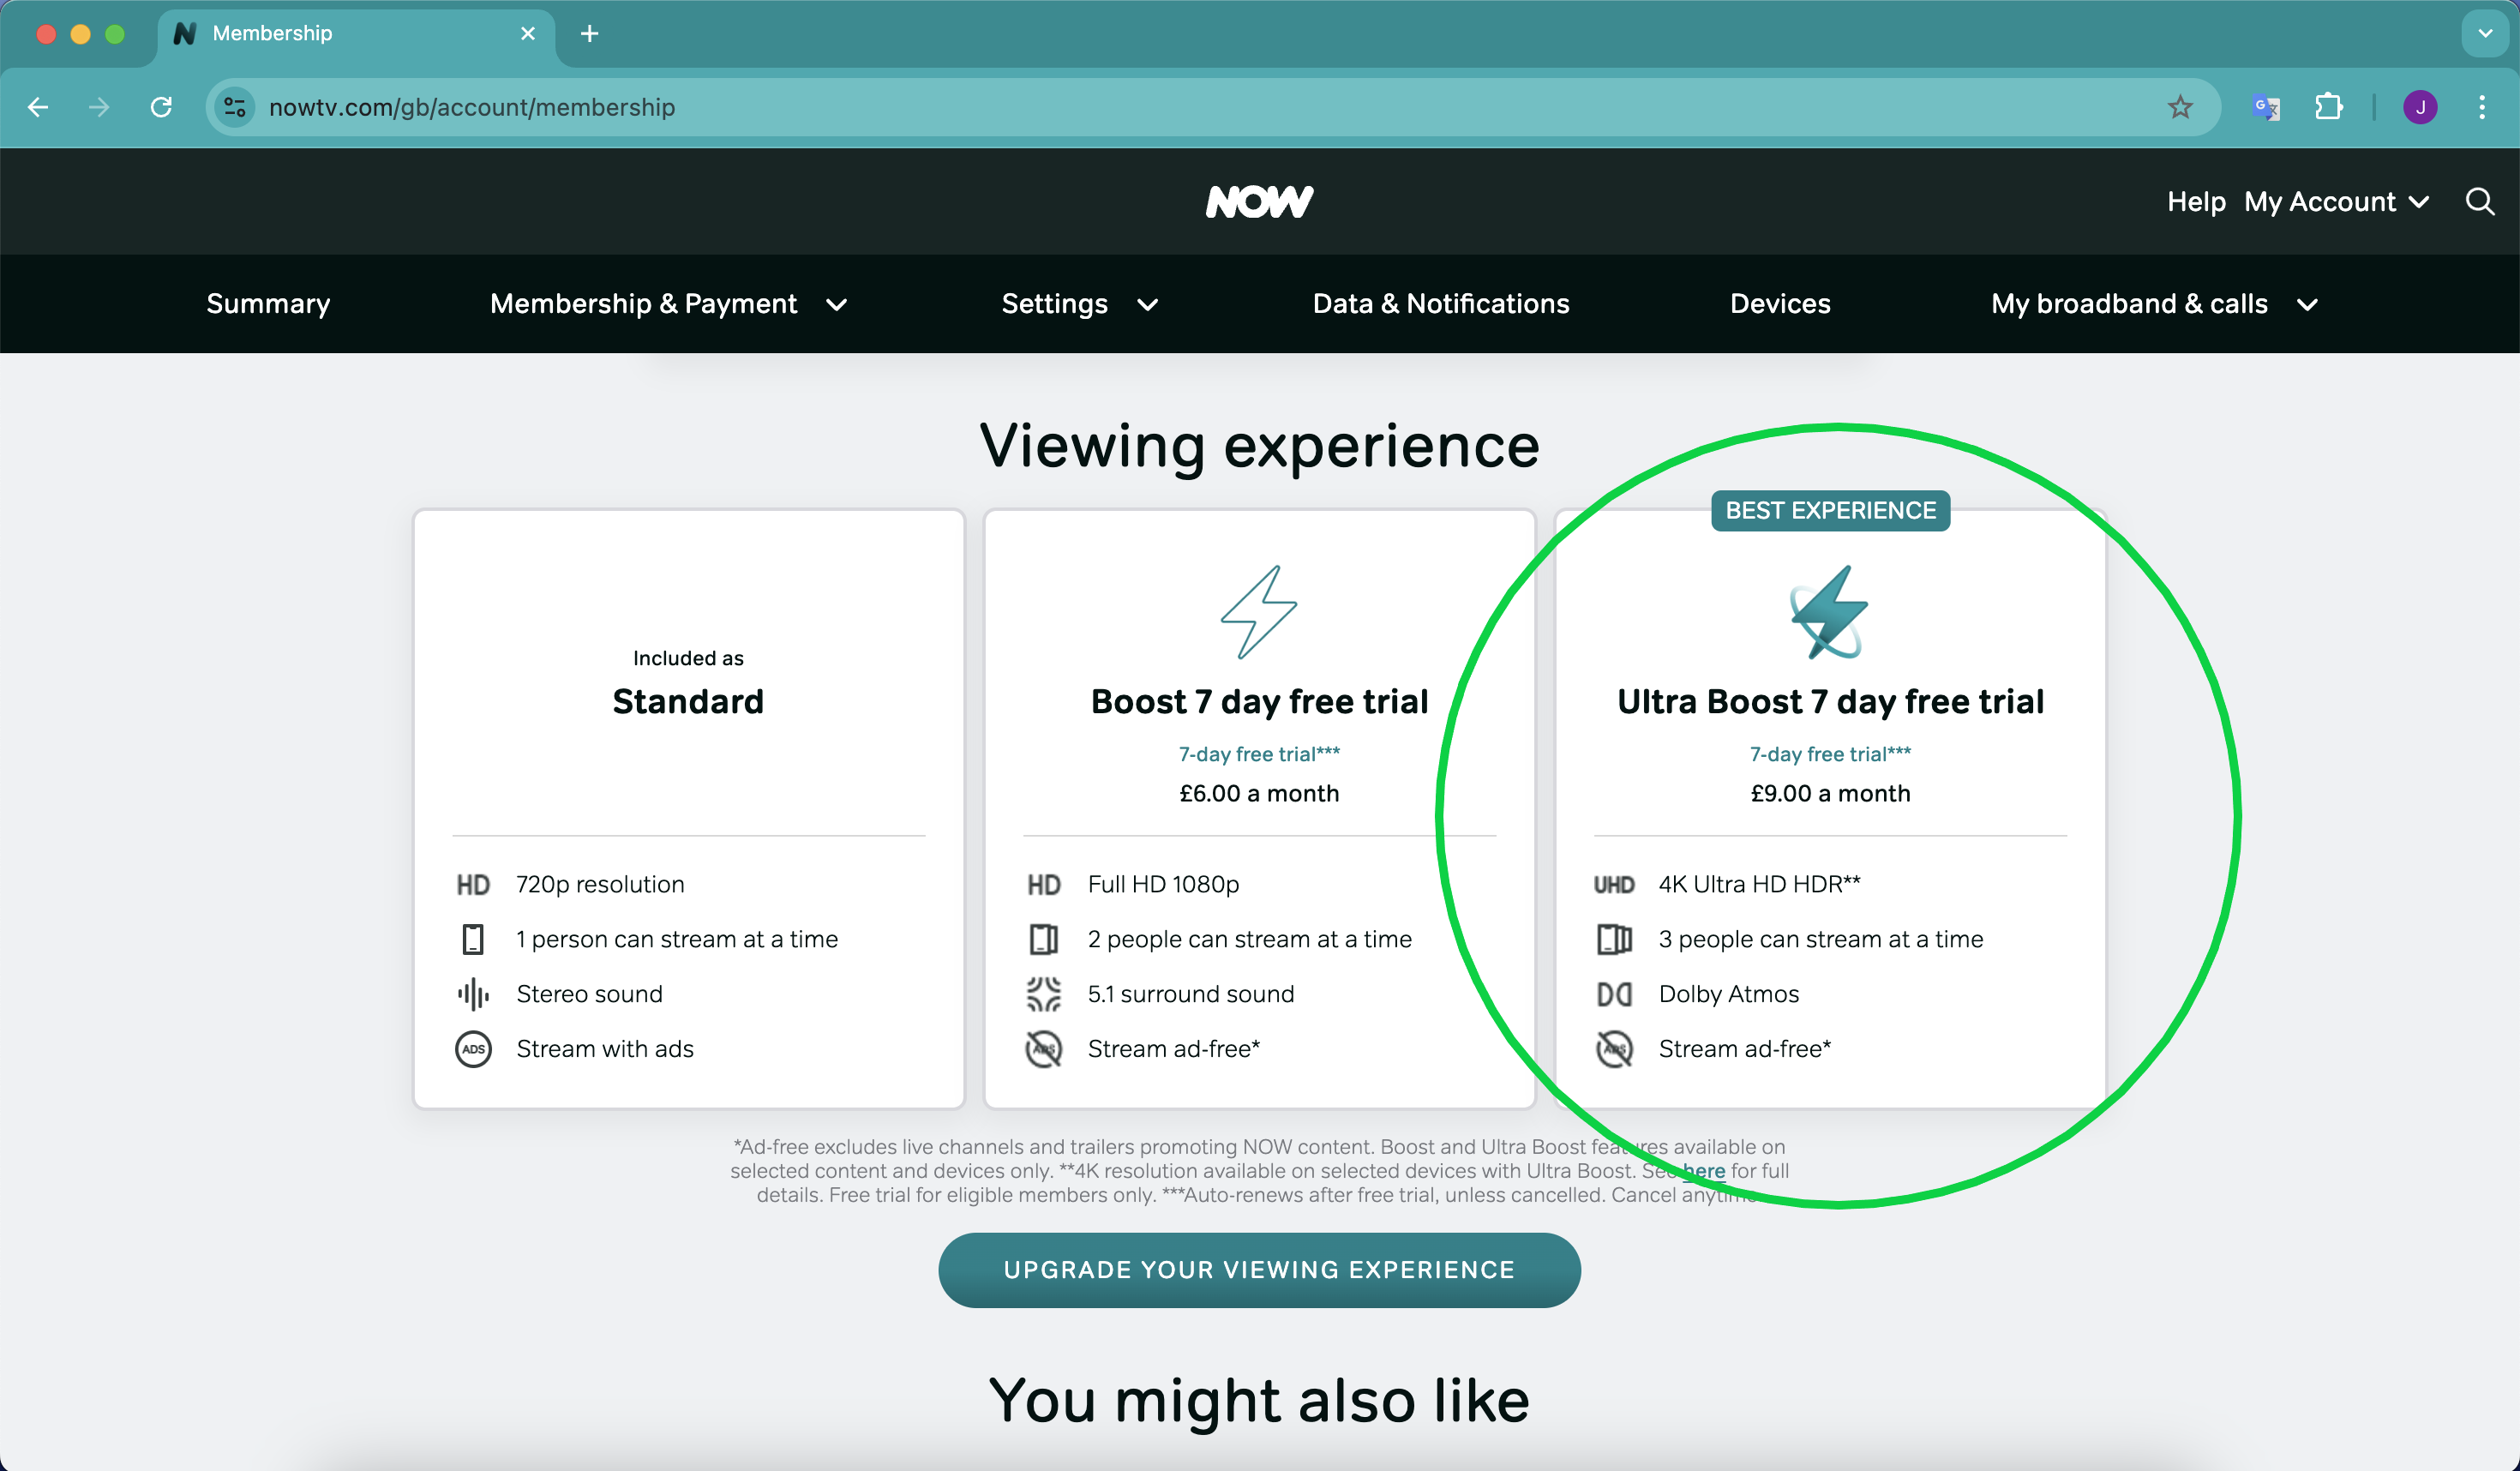Click the N favicon on the Membership tab
This screenshot has height=1471, width=2520.
[x=185, y=33]
